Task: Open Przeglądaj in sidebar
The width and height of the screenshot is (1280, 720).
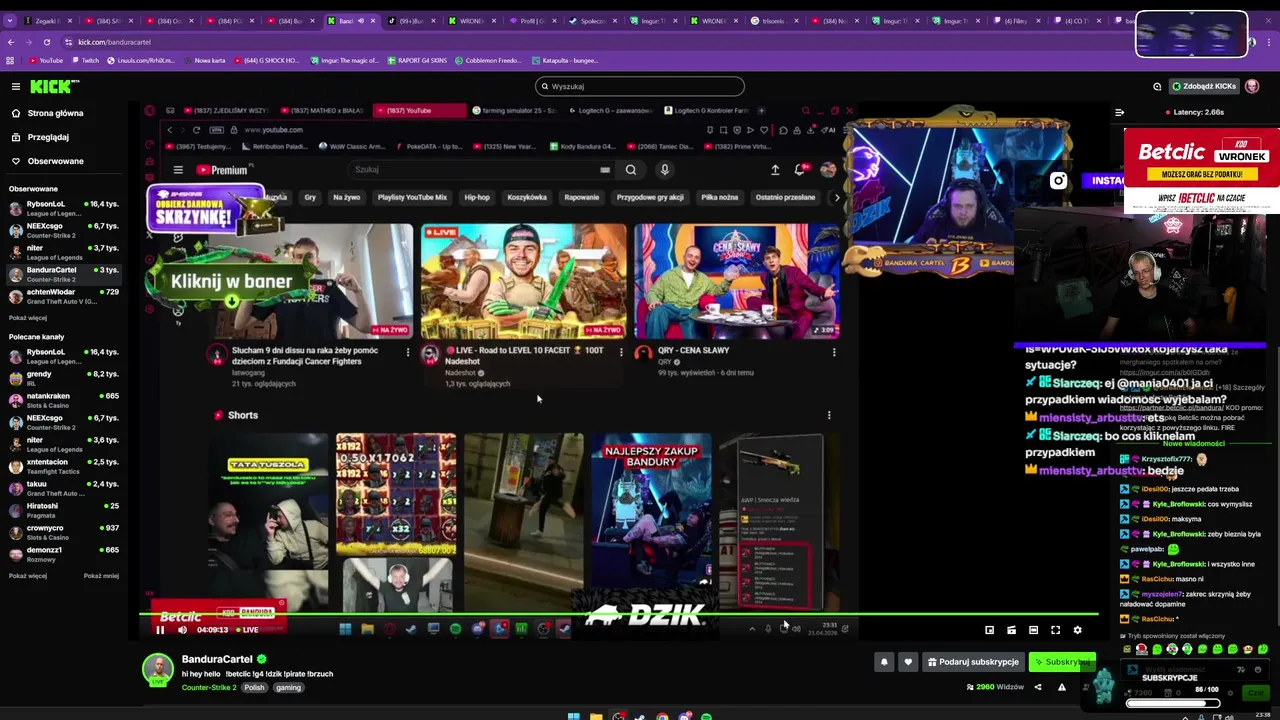Action: tap(39, 137)
